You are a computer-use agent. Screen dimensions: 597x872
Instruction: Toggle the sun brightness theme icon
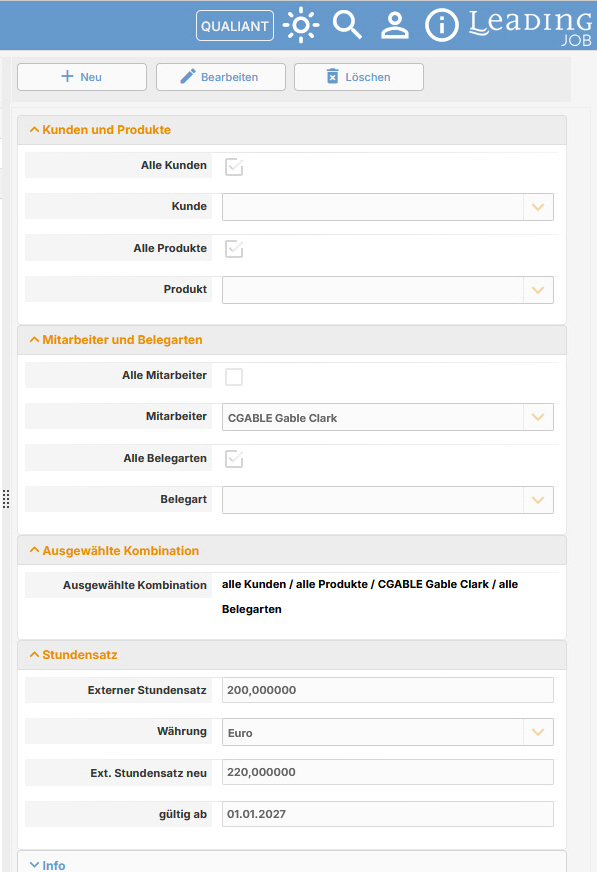[x=301, y=25]
